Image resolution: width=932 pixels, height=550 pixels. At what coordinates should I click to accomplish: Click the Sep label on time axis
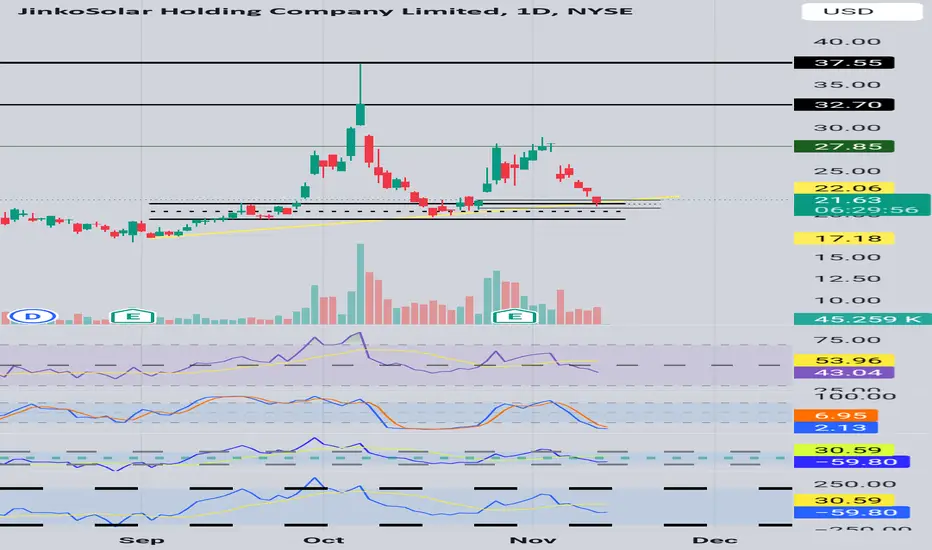(x=141, y=540)
